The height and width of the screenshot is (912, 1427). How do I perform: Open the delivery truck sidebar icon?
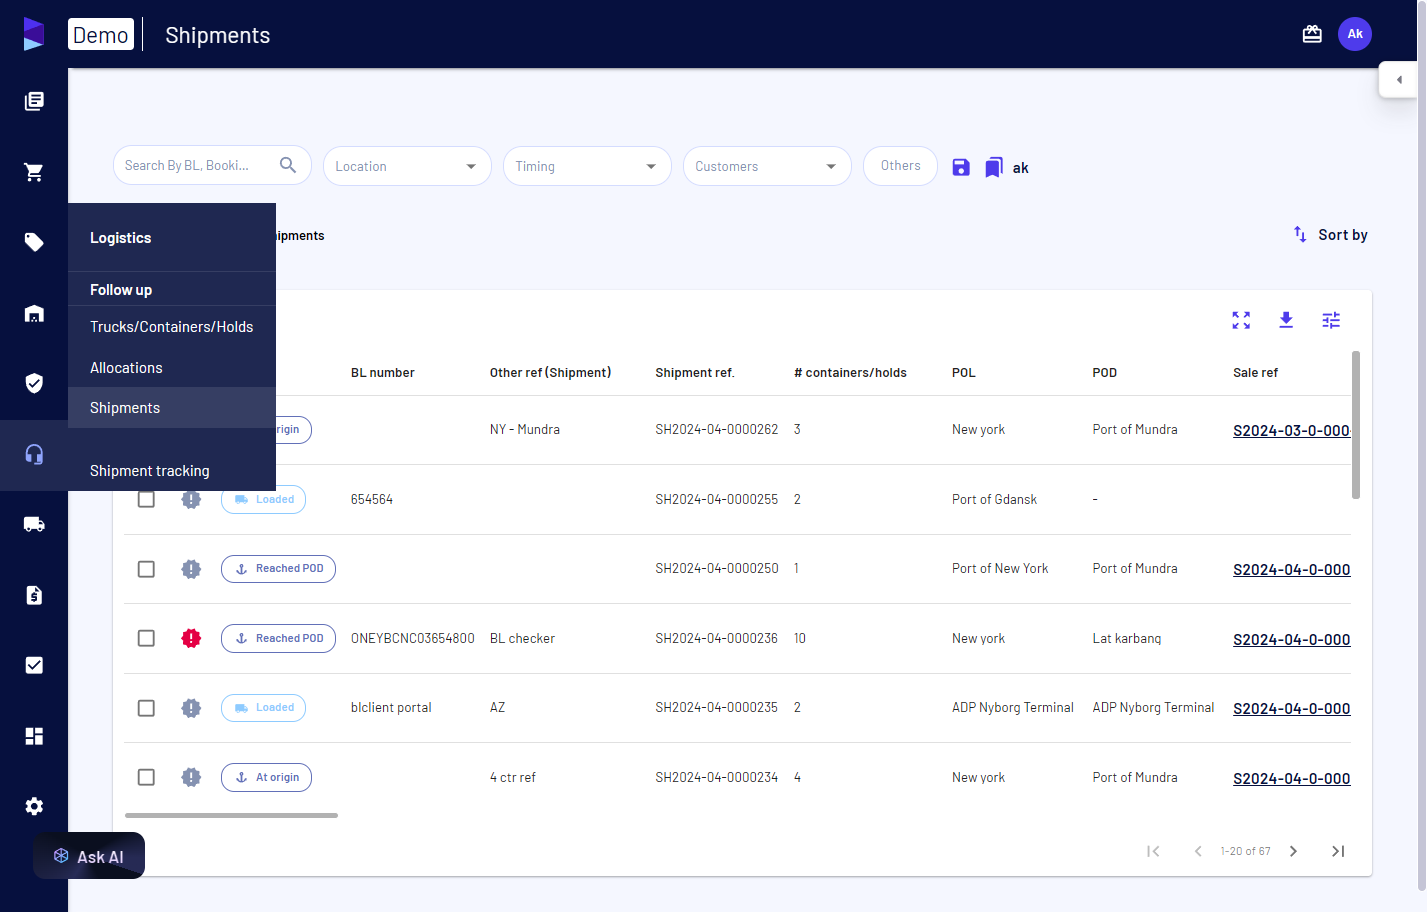click(34, 524)
